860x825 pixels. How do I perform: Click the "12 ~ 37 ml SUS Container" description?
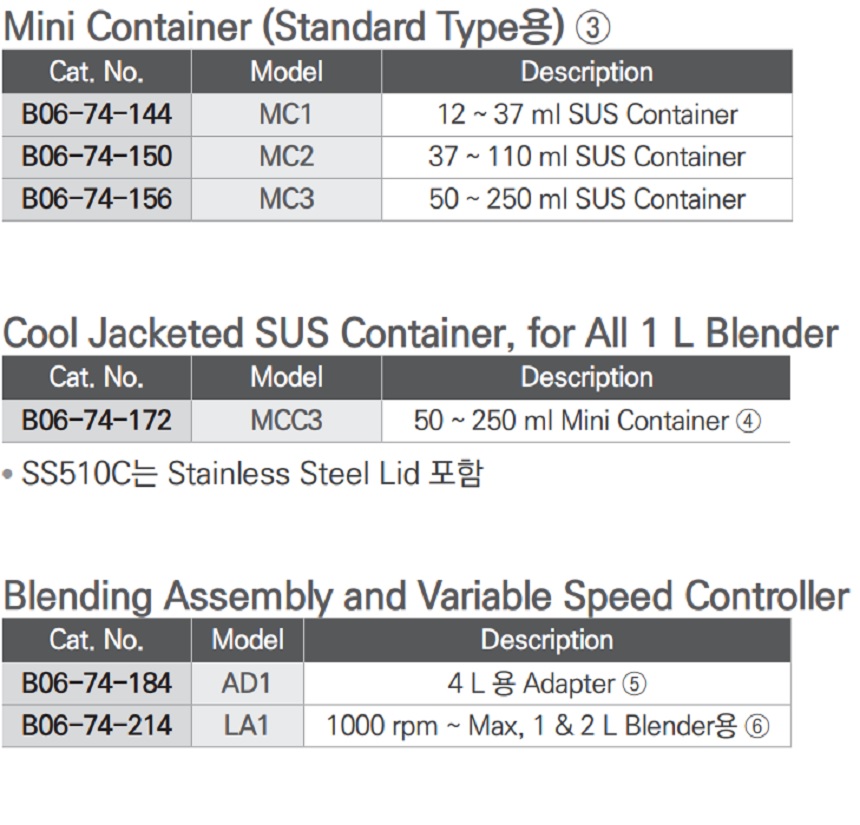(587, 115)
